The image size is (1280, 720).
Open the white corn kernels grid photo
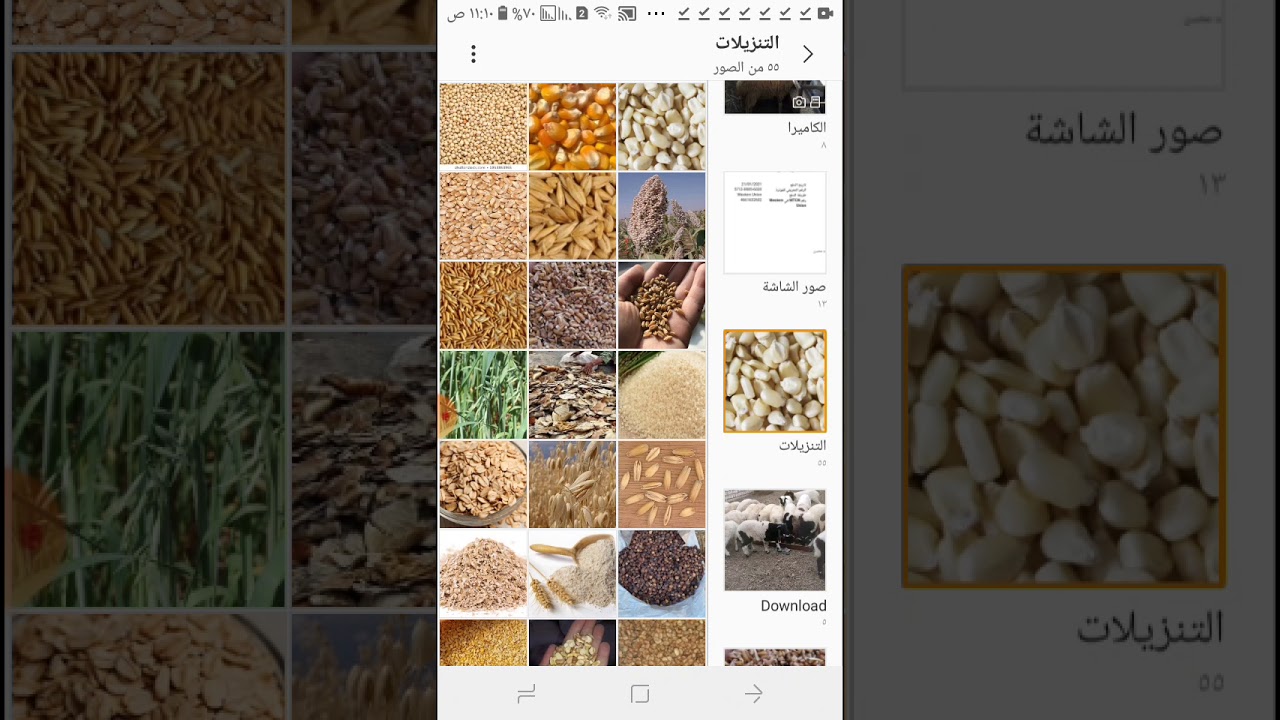(x=662, y=127)
